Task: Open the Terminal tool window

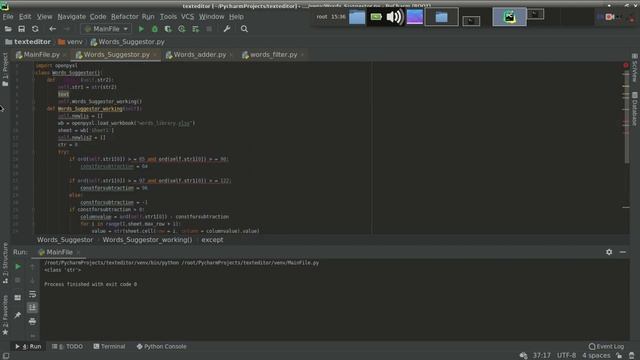Action: [x=109, y=347]
